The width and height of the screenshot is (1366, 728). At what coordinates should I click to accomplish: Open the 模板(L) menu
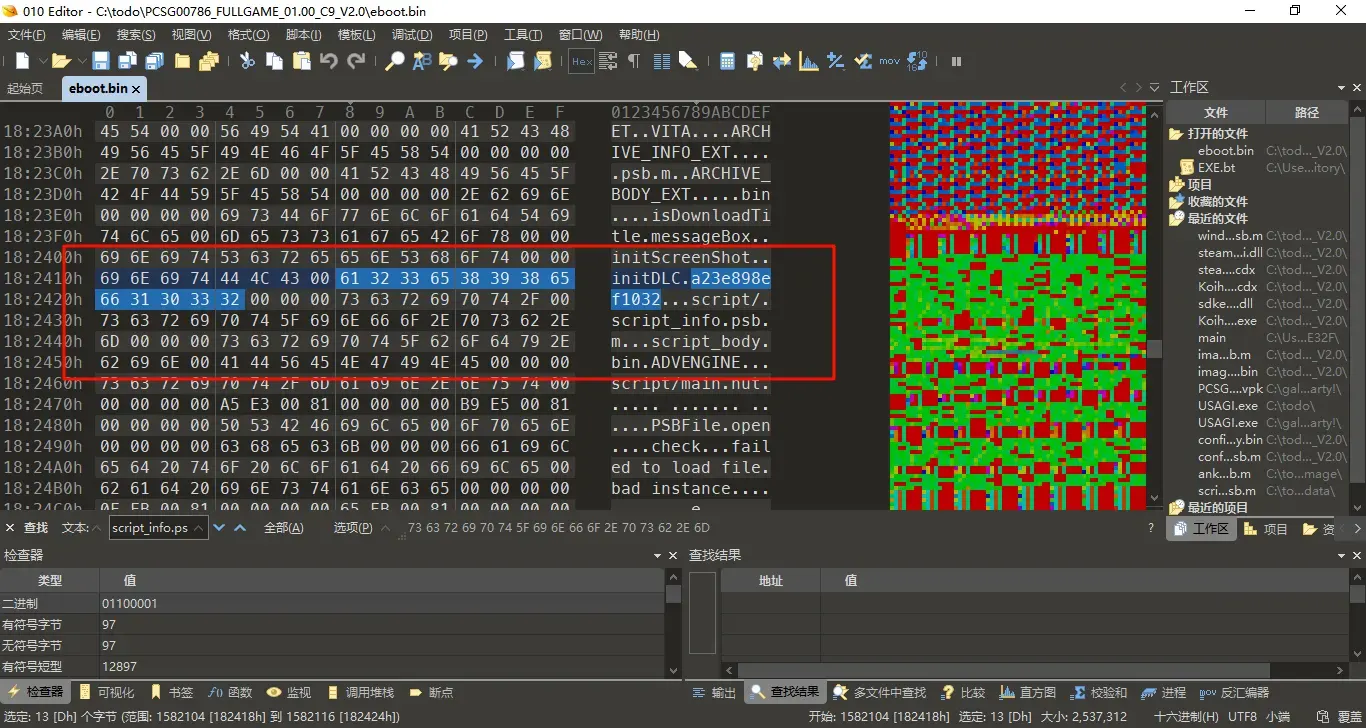point(356,34)
